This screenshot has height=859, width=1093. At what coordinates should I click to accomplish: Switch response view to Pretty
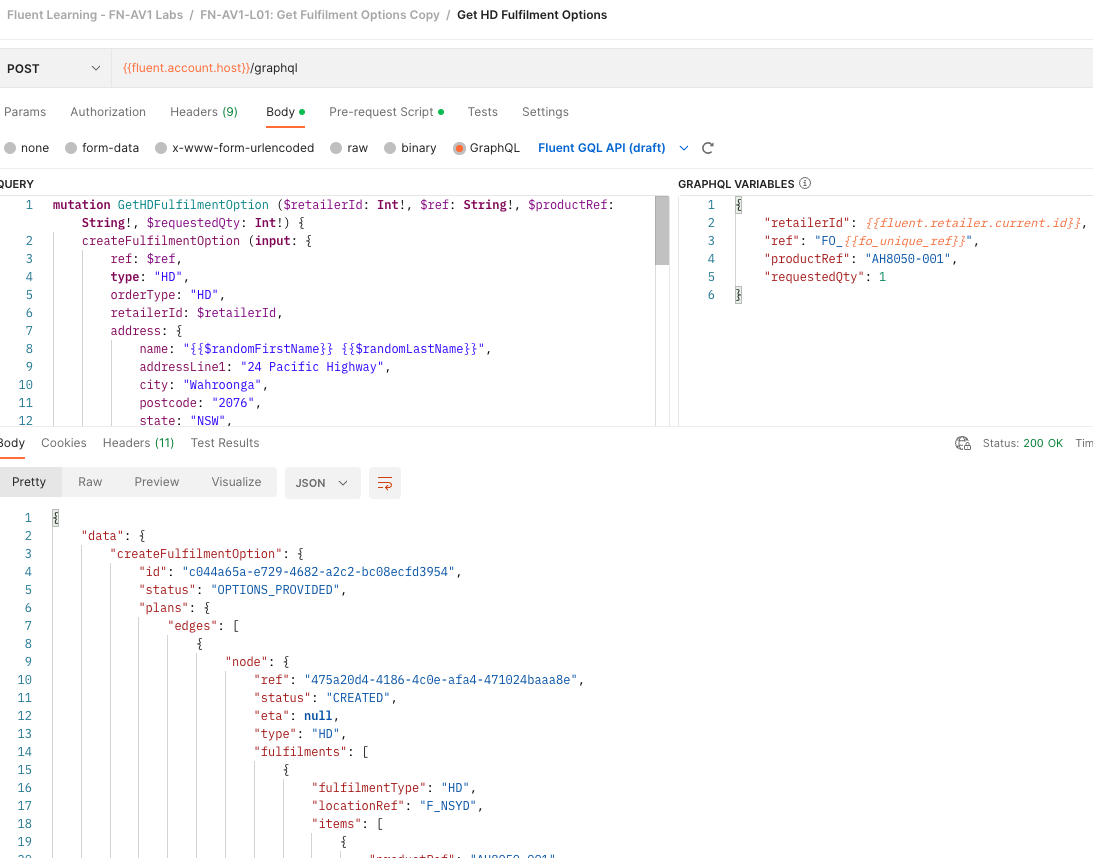[29, 482]
